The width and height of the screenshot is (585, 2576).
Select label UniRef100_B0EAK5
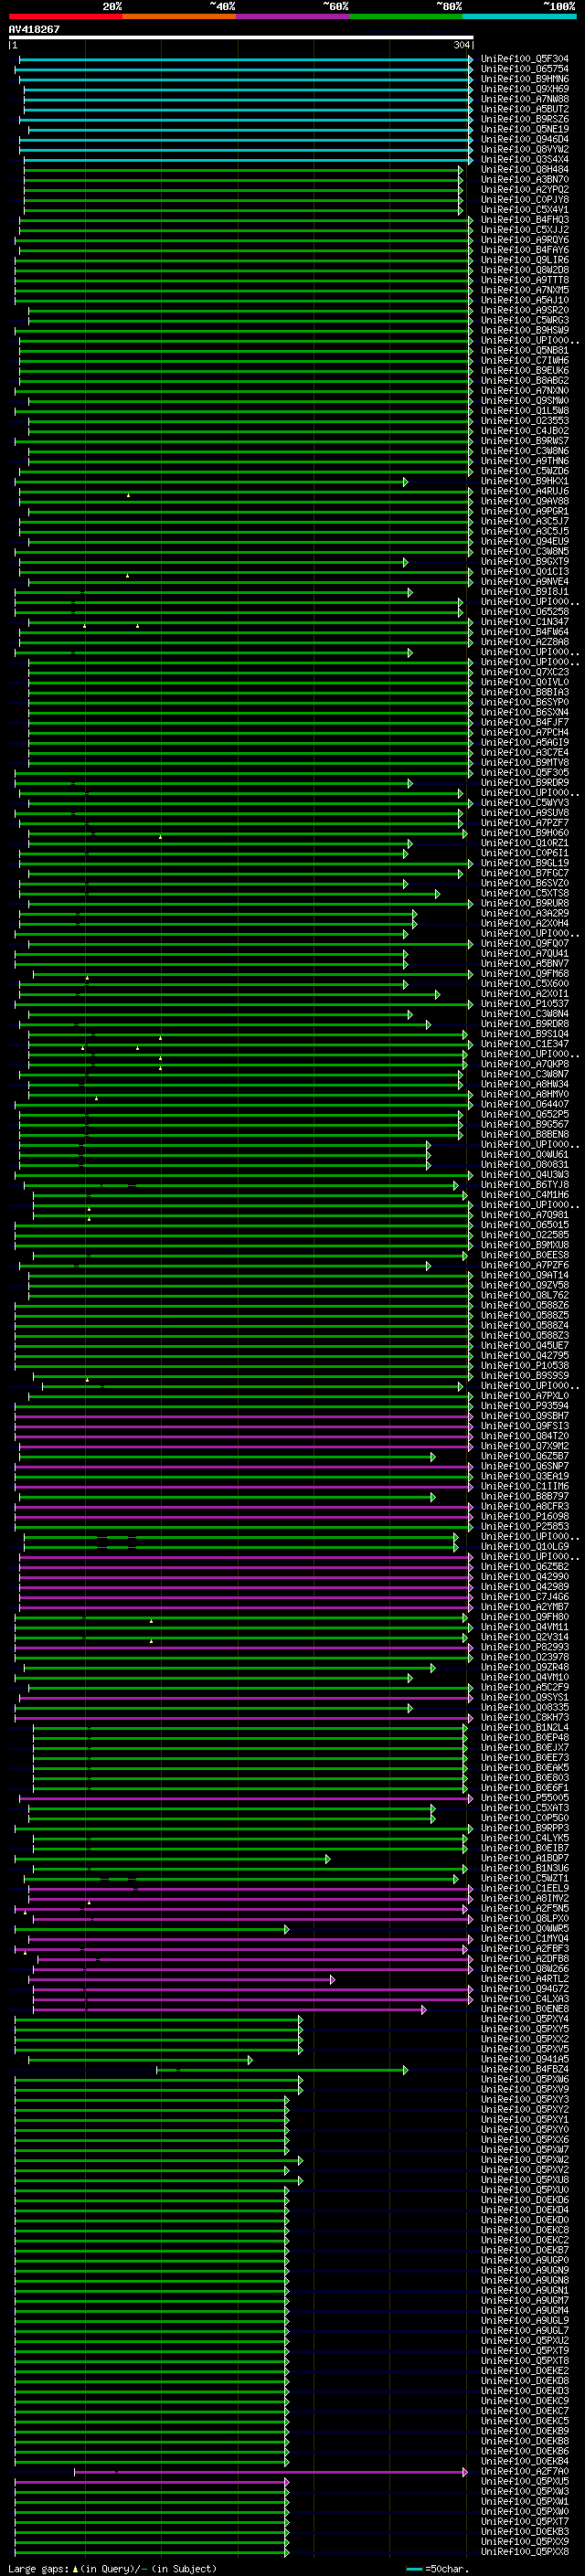coord(525,1767)
